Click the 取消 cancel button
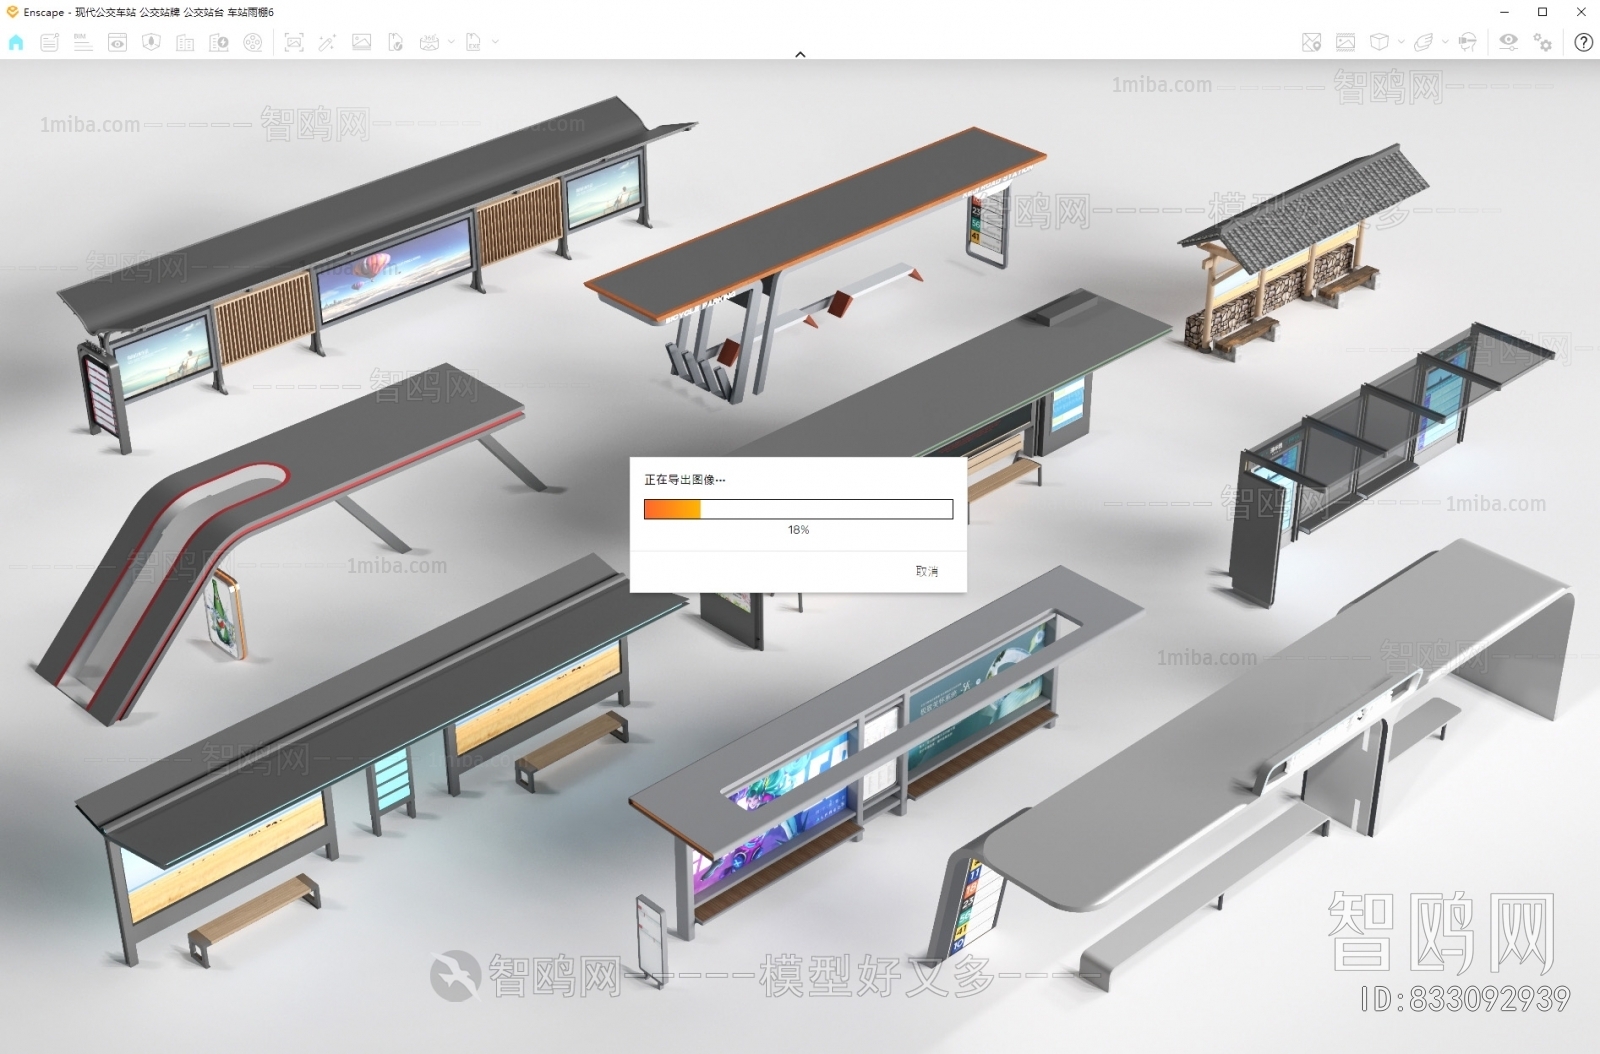 (x=926, y=571)
